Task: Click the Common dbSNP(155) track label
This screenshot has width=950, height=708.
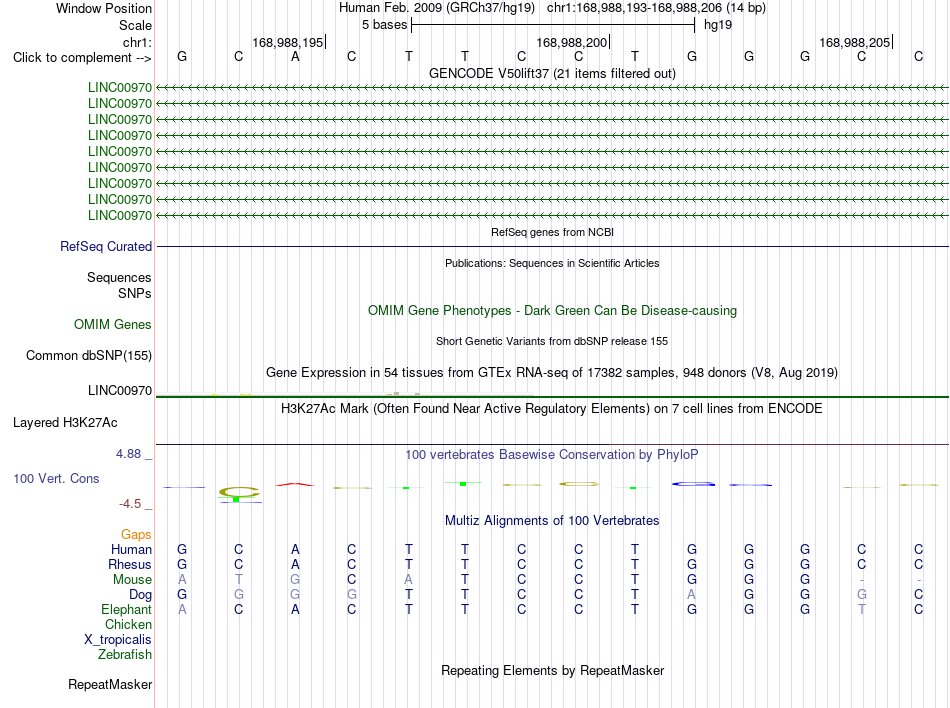Action: (88, 356)
